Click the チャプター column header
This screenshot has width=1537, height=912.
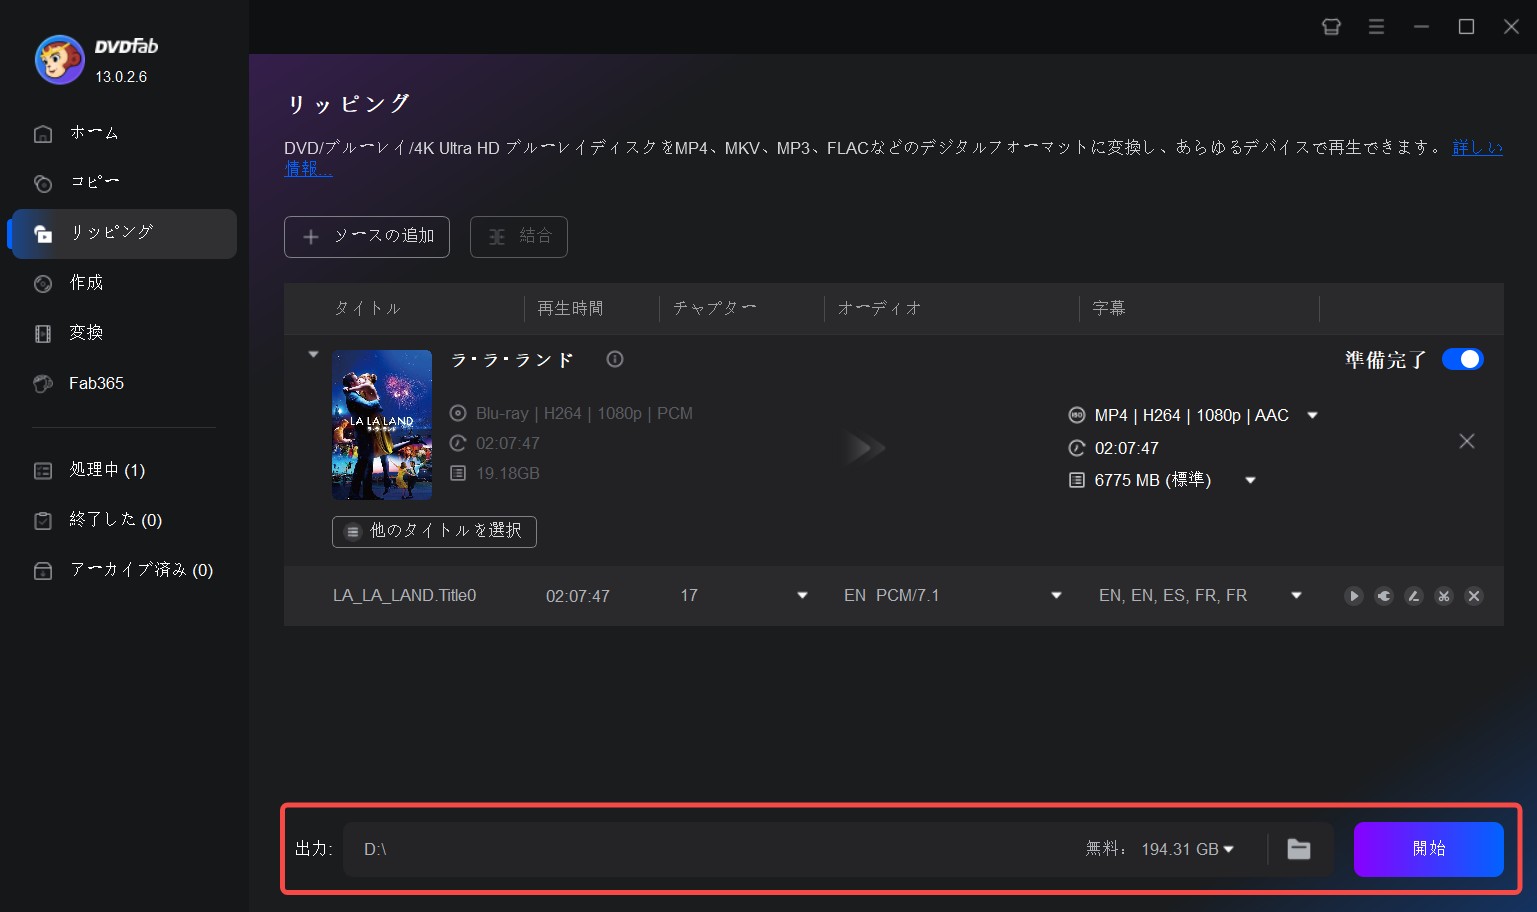coord(714,308)
